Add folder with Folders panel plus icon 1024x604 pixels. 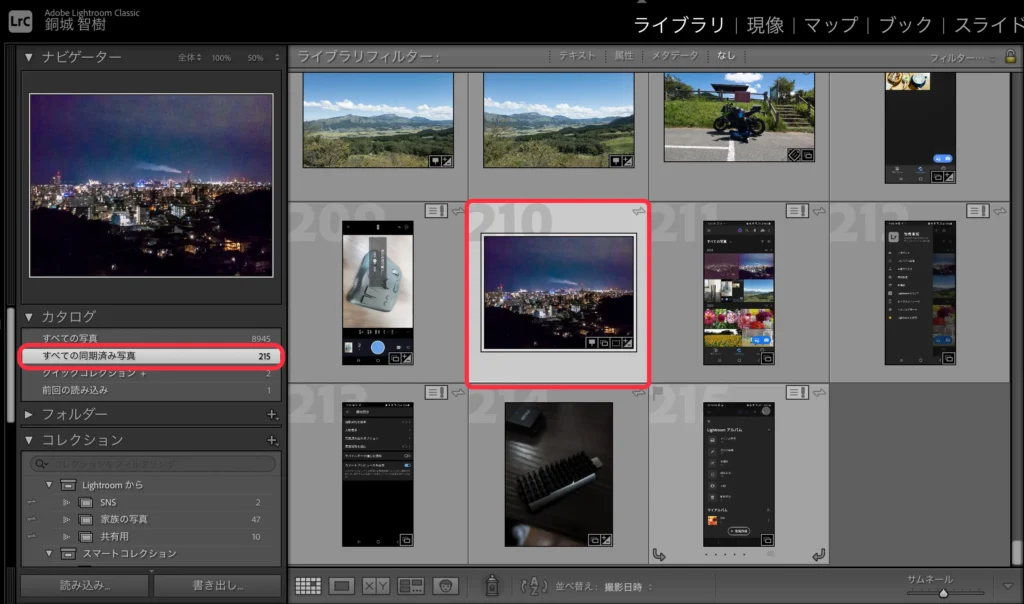click(271, 414)
